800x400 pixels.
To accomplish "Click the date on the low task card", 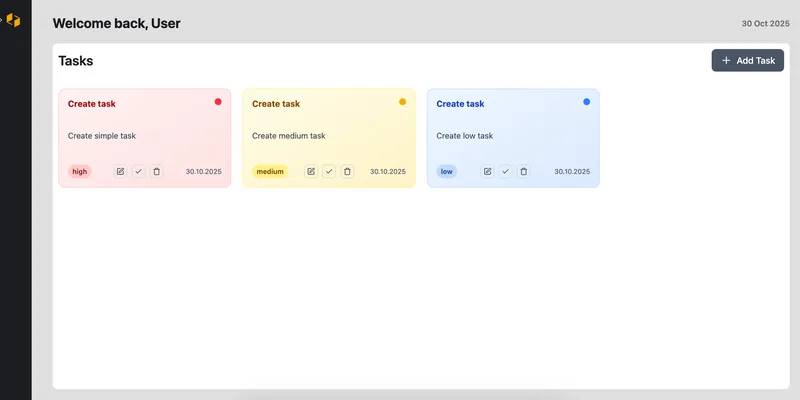I will click(572, 171).
